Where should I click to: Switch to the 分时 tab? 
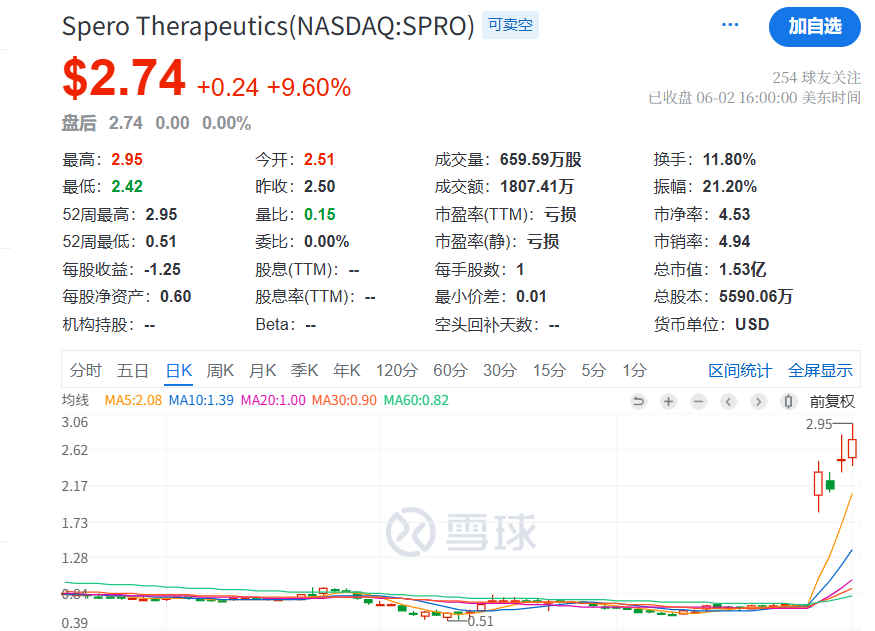tap(85, 370)
